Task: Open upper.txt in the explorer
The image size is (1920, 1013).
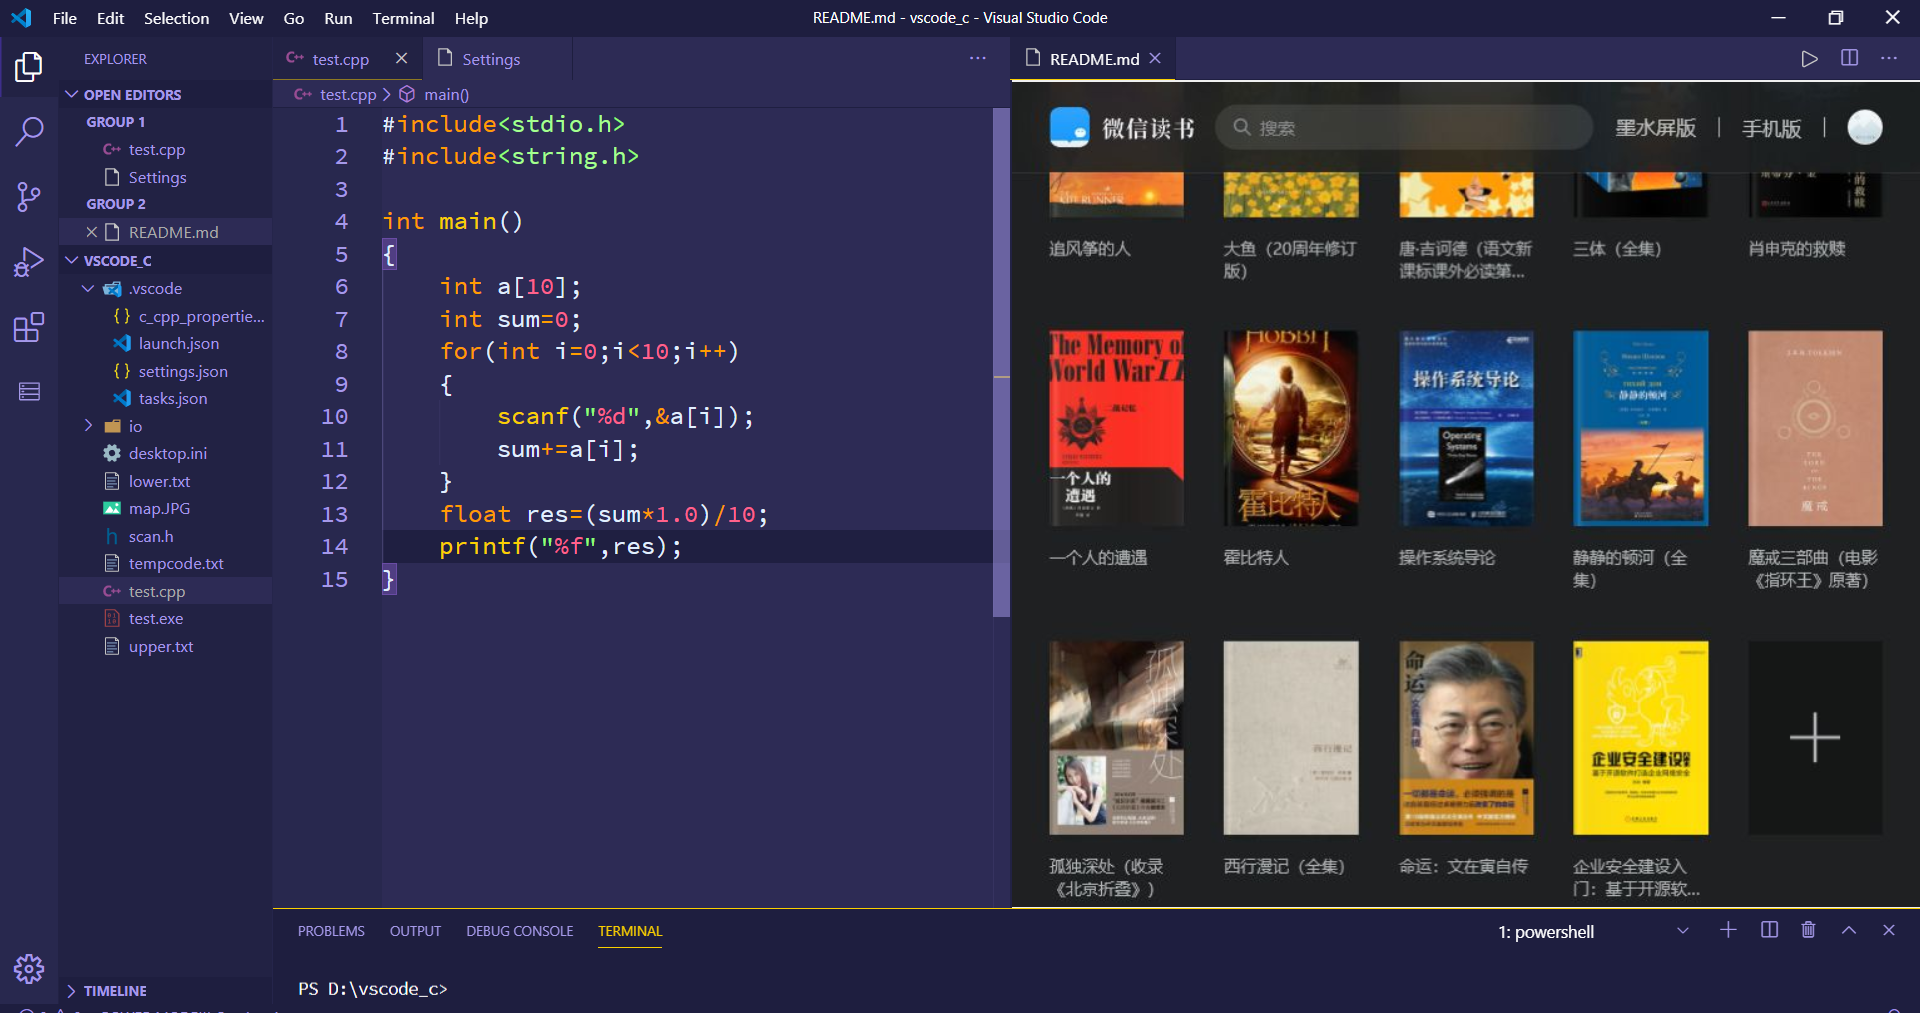Action: tap(166, 646)
